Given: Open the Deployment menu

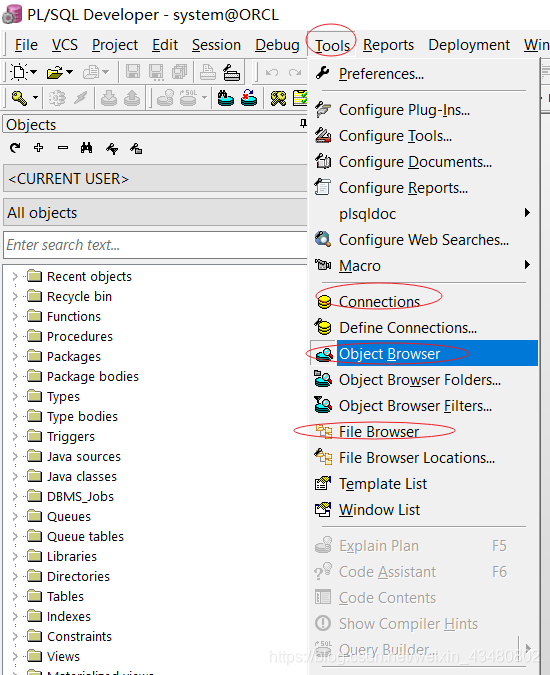Looking at the screenshot, I should pos(469,45).
